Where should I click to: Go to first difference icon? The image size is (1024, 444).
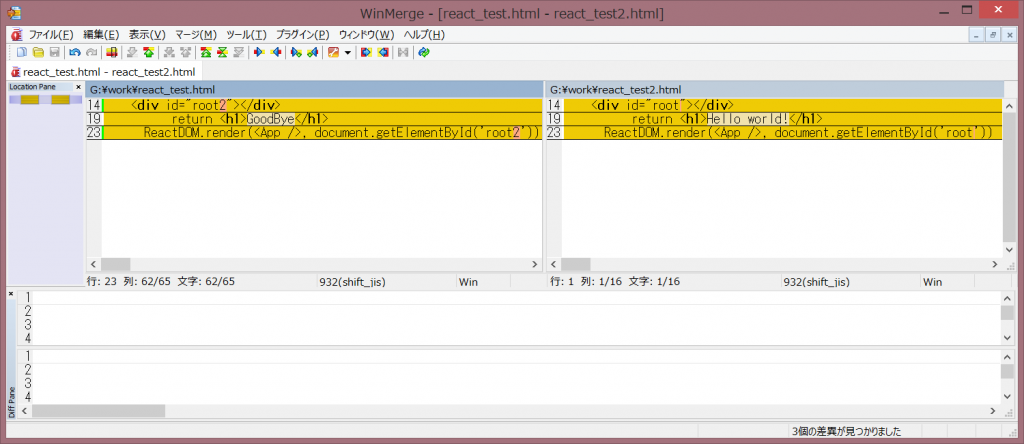tap(206, 52)
